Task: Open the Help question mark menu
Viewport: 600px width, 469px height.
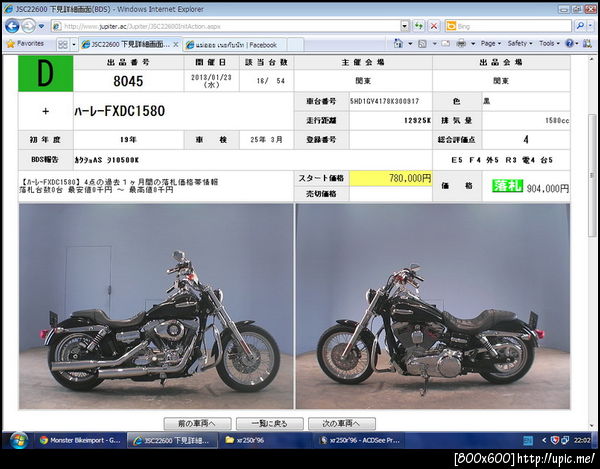Action: 572,44
